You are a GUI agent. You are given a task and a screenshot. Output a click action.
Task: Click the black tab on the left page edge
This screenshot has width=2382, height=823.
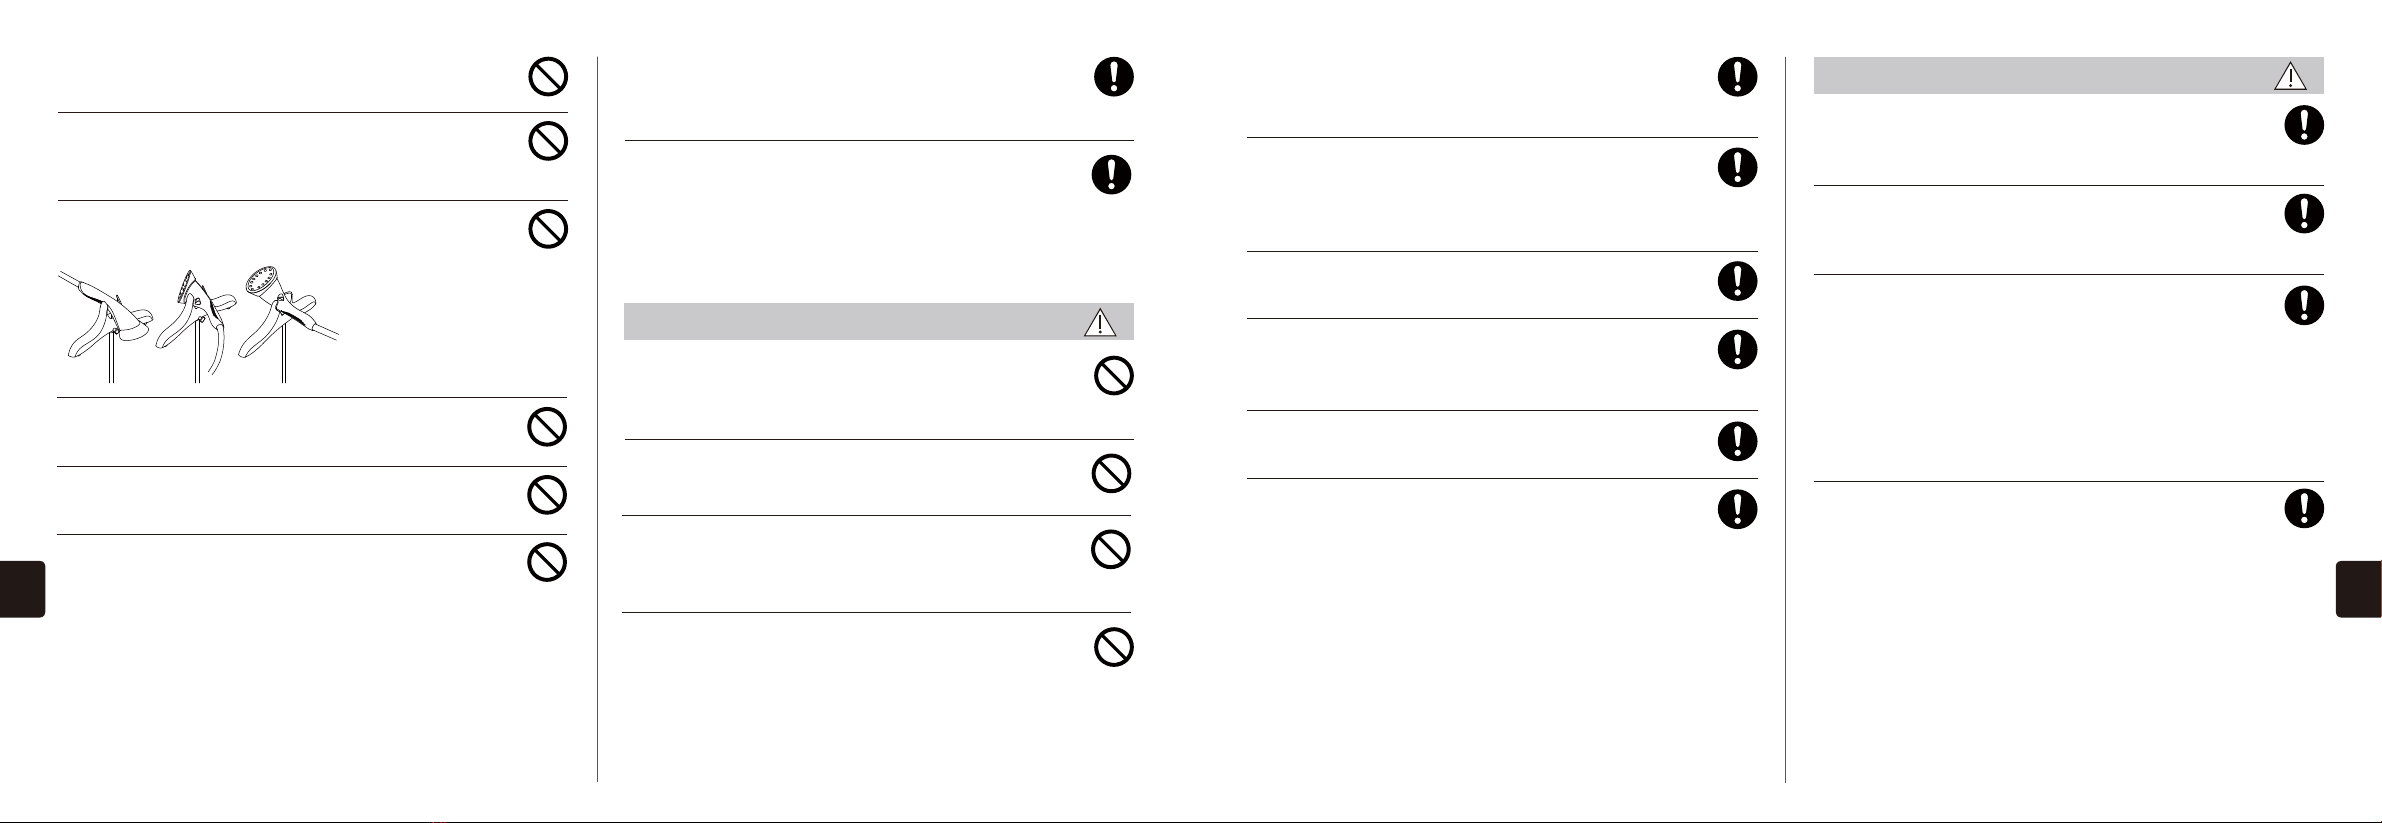(x=22, y=589)
